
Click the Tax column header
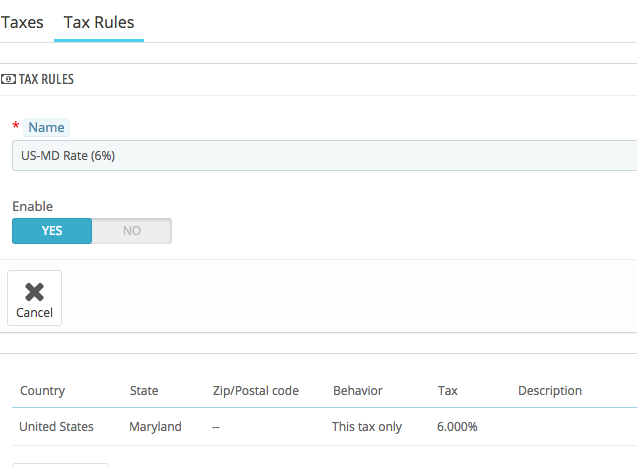coord(448,391)
